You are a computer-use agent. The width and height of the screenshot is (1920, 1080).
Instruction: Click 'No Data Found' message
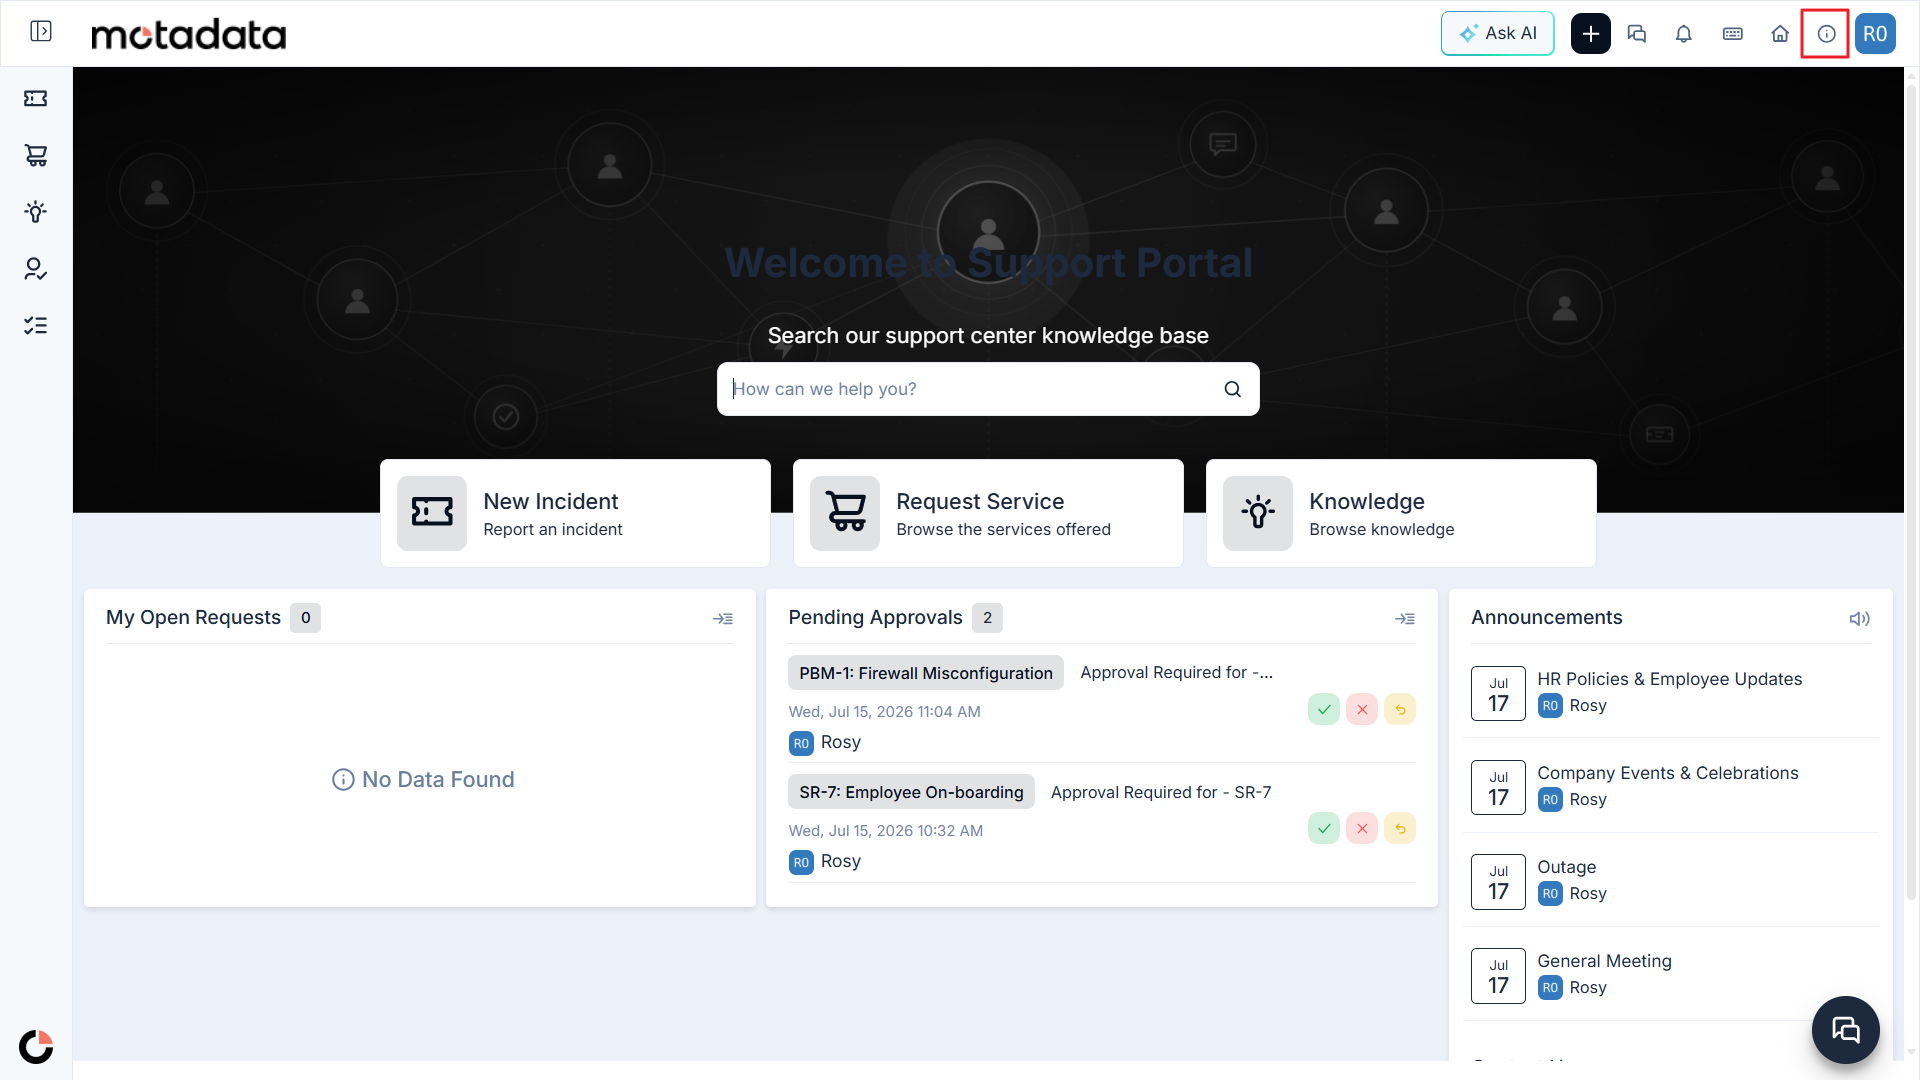[x=423, y=780]
